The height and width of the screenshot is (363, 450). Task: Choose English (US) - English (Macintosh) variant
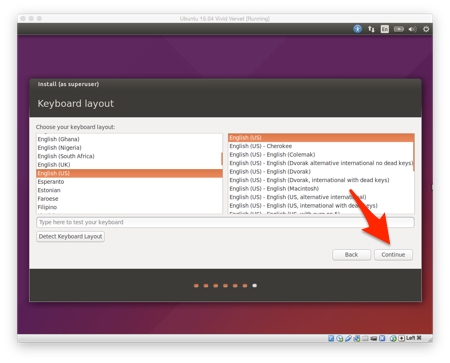click(321, 189)
